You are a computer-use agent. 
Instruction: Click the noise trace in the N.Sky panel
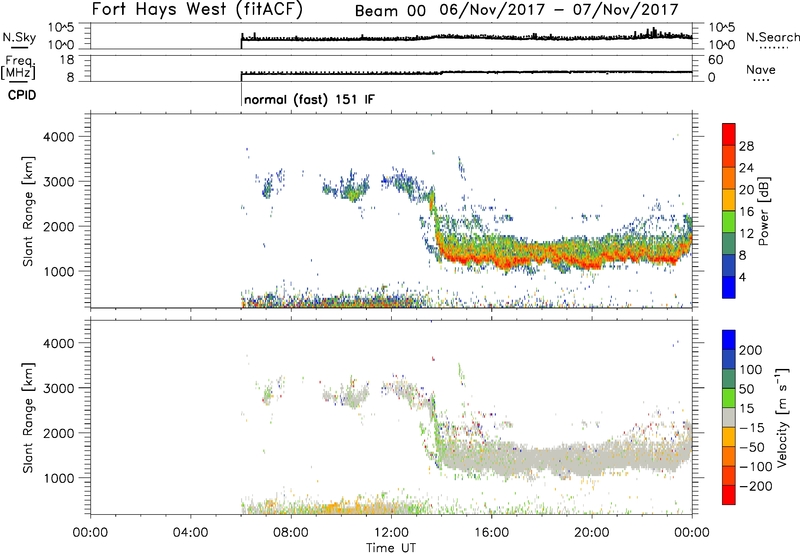pos(466,37)
